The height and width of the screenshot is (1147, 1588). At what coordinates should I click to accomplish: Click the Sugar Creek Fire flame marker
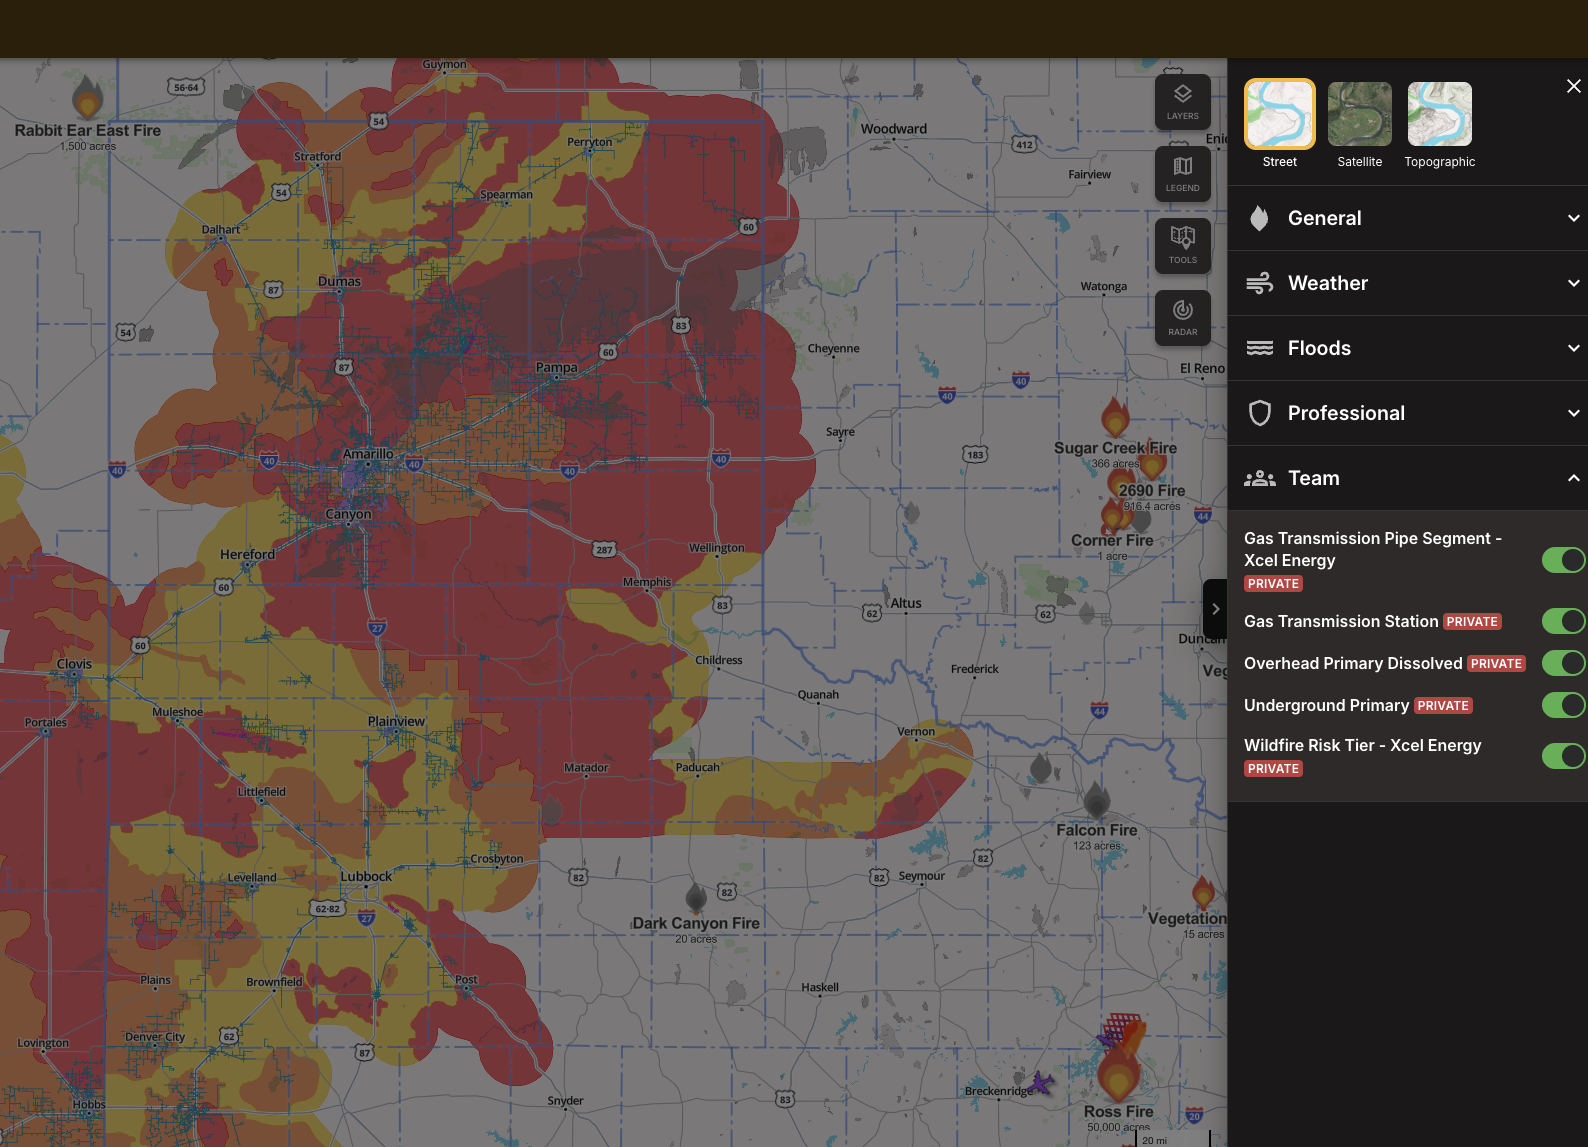pos(1115,417)
